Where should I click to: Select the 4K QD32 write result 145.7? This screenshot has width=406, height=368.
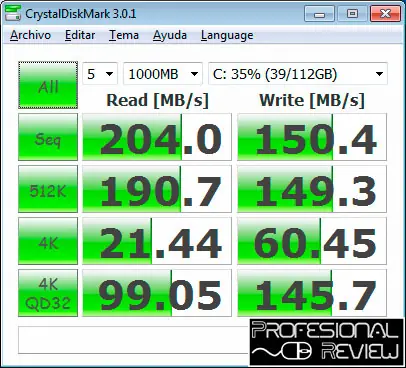(312, 293)
